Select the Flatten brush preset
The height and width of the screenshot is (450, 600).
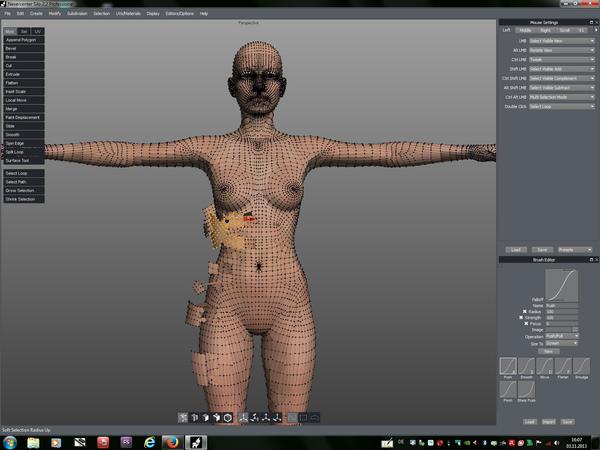tap(563, 366)
